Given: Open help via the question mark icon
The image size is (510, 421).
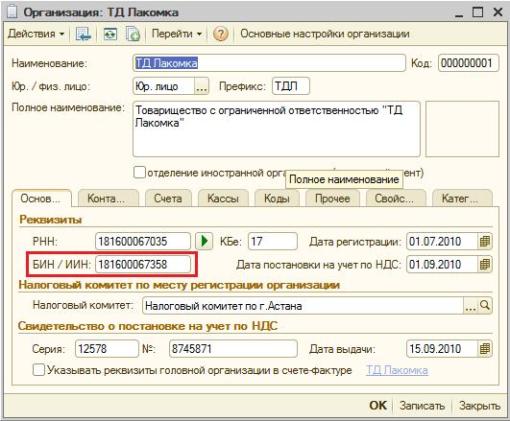Looking at the screenshot, I should click(x=220, y=34).
